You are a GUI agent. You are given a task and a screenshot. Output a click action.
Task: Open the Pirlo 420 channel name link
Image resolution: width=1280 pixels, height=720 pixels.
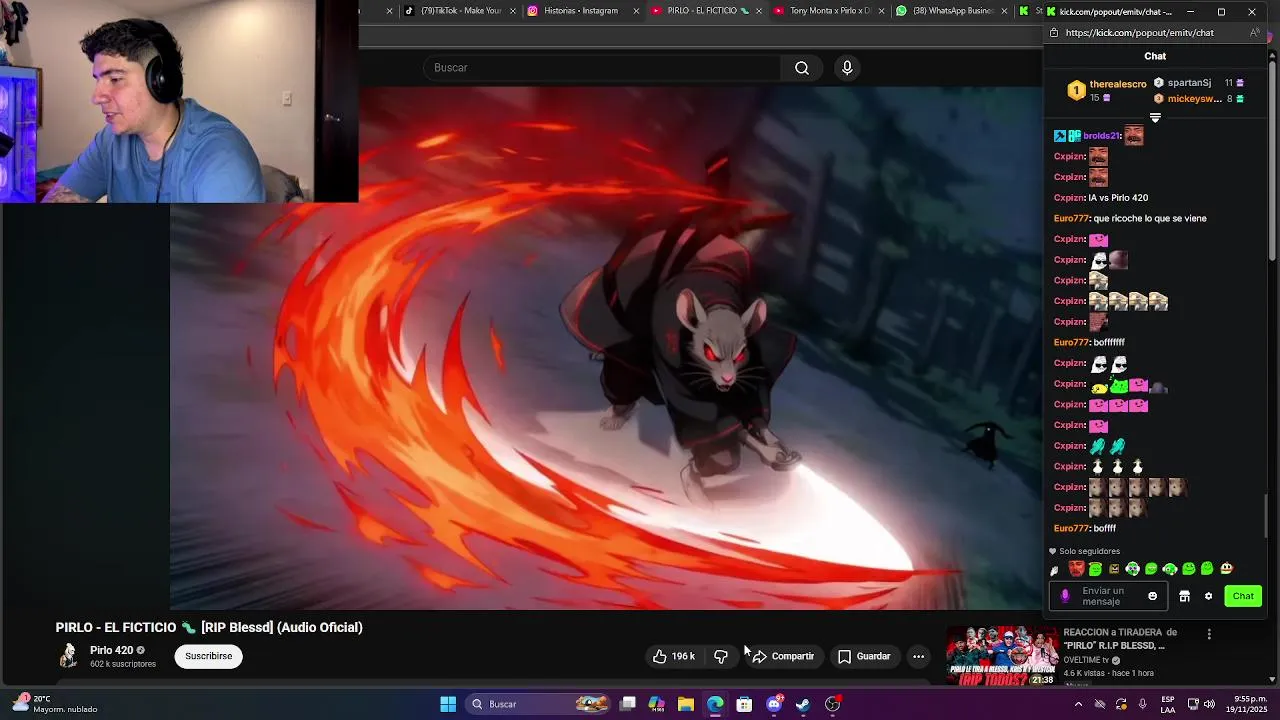click(111, 650)
